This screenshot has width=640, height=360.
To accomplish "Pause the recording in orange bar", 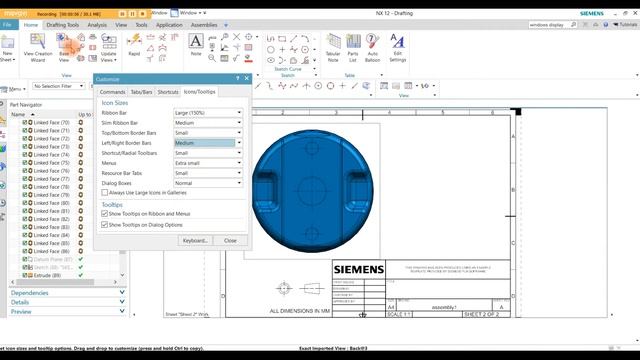I will click(132, 14).
